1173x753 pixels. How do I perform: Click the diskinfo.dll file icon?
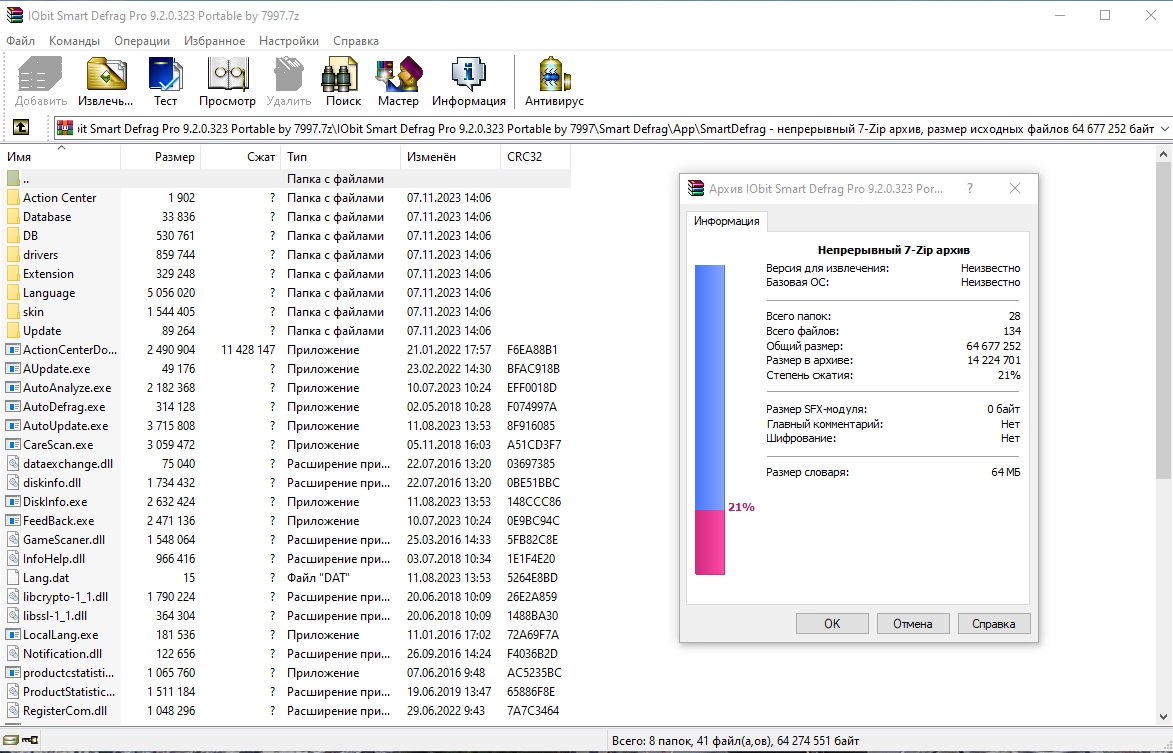[13, 482]
